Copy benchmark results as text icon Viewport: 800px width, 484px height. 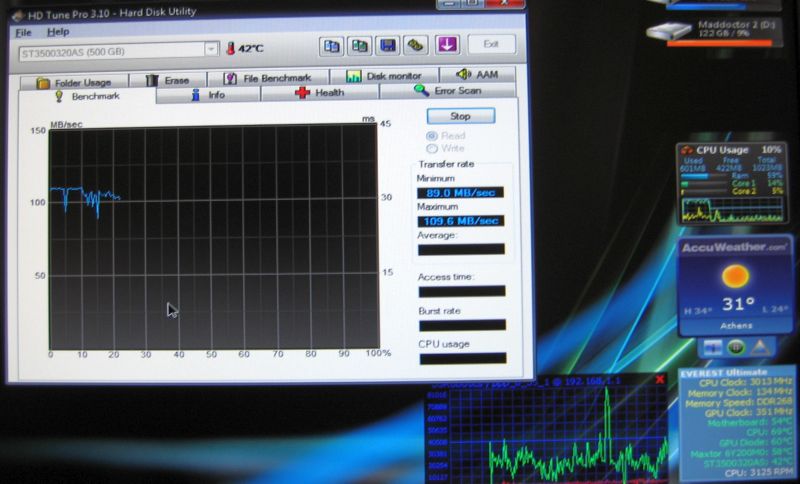coord(331,46)
